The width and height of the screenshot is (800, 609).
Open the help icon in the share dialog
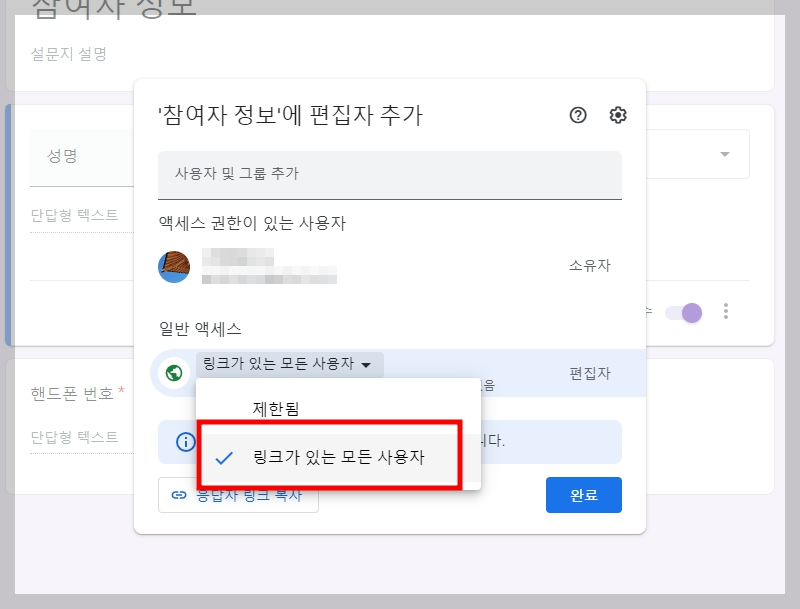pyautogui.click(x=577, y=115)
